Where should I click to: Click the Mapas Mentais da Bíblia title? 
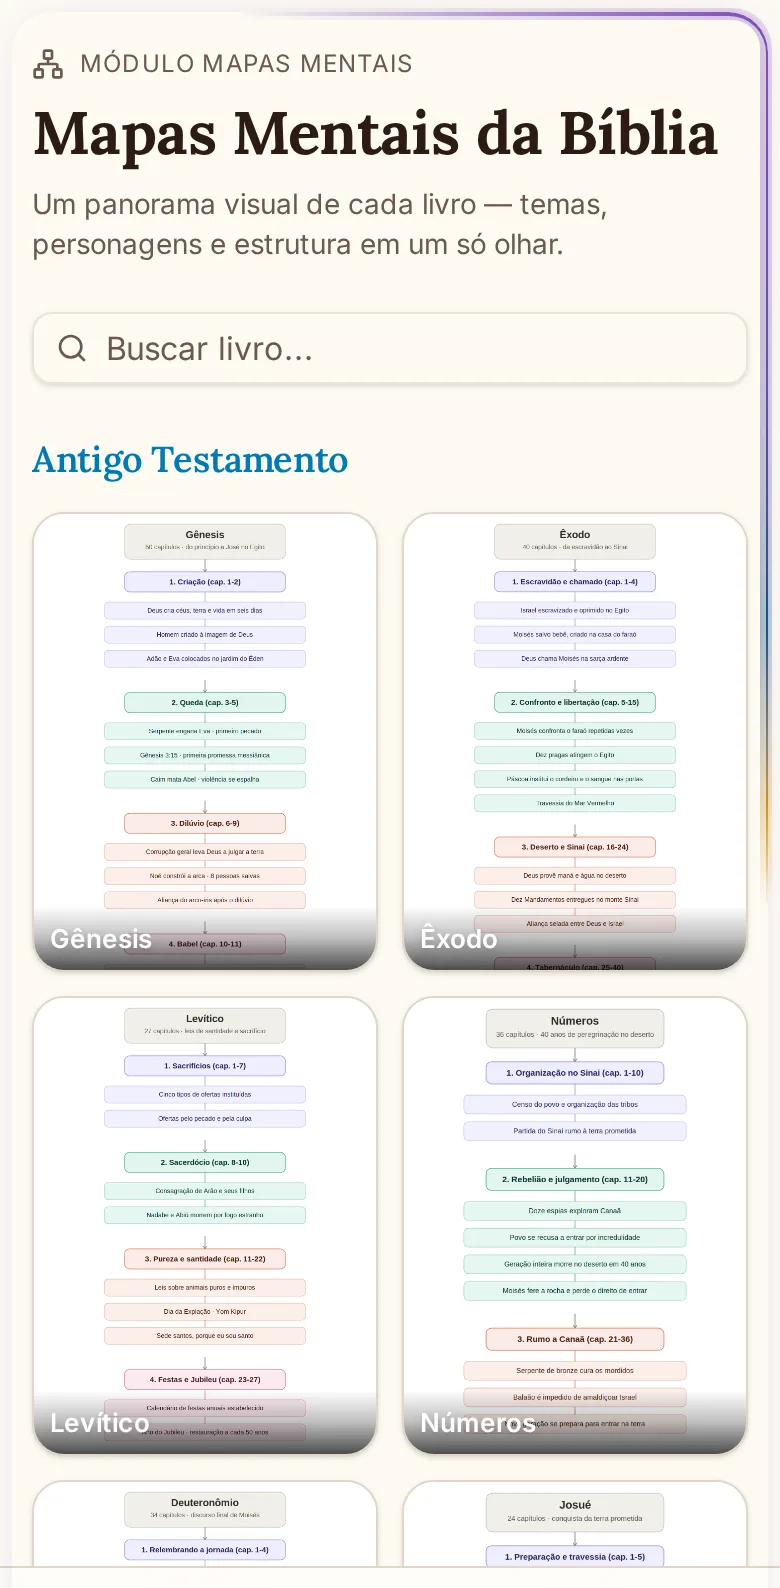(x=375, y=133)
